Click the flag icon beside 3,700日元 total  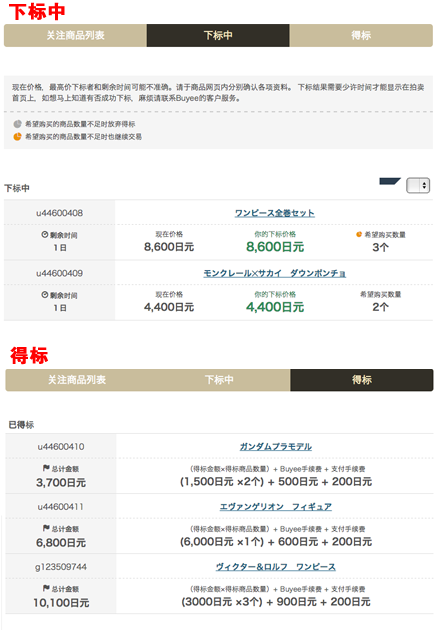46,468
